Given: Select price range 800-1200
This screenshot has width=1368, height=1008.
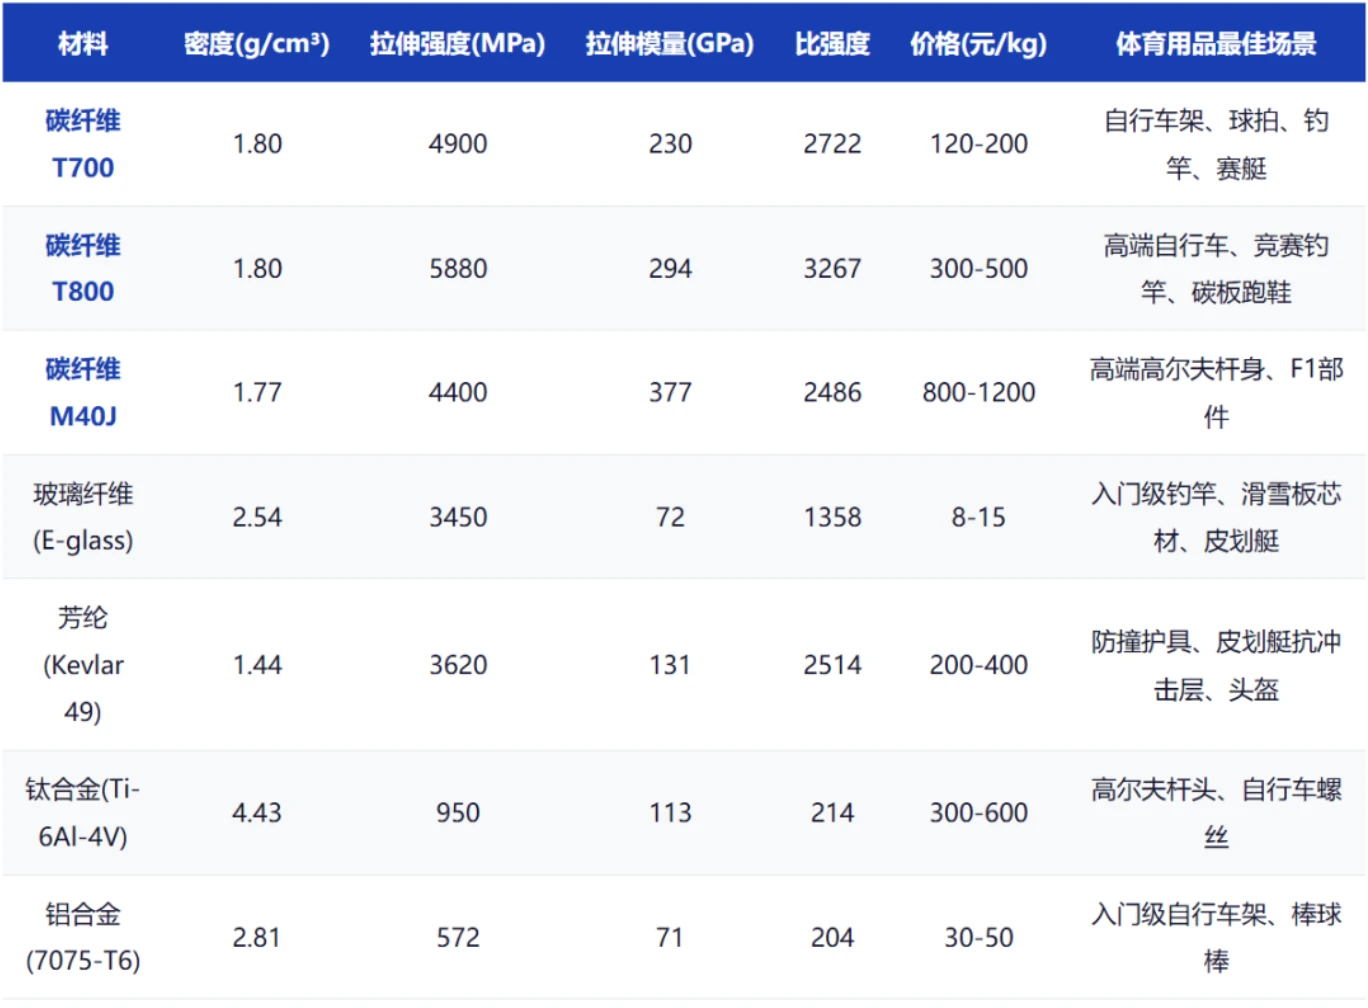Looking at the screenshot, I should coord(979,392).
